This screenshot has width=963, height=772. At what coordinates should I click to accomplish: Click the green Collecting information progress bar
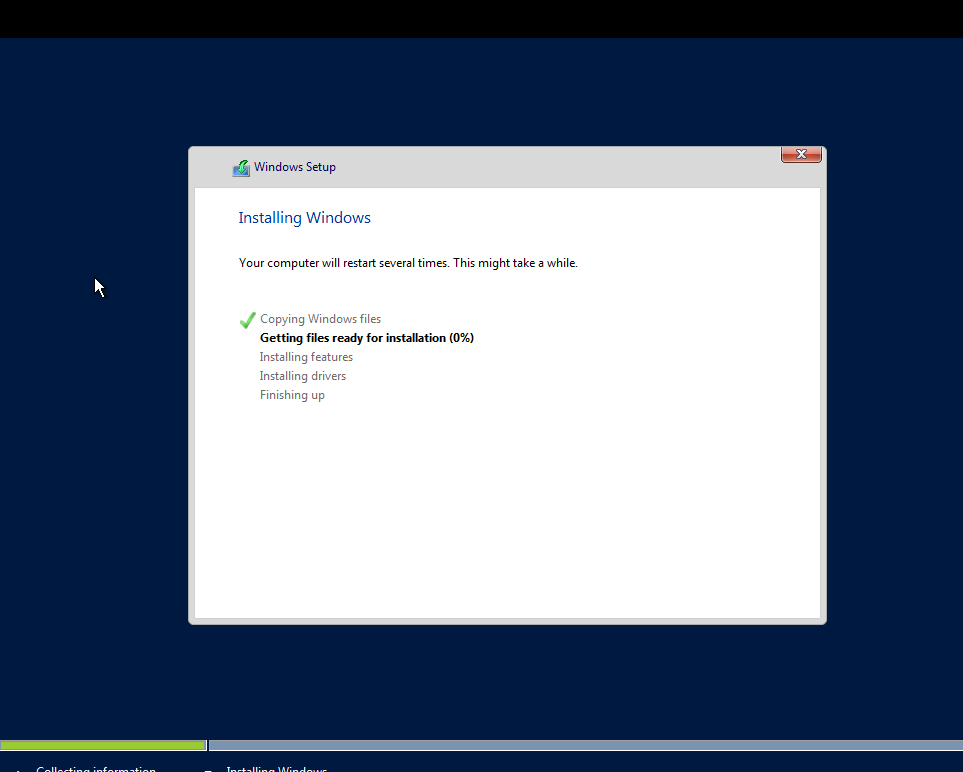click(103, 745)
